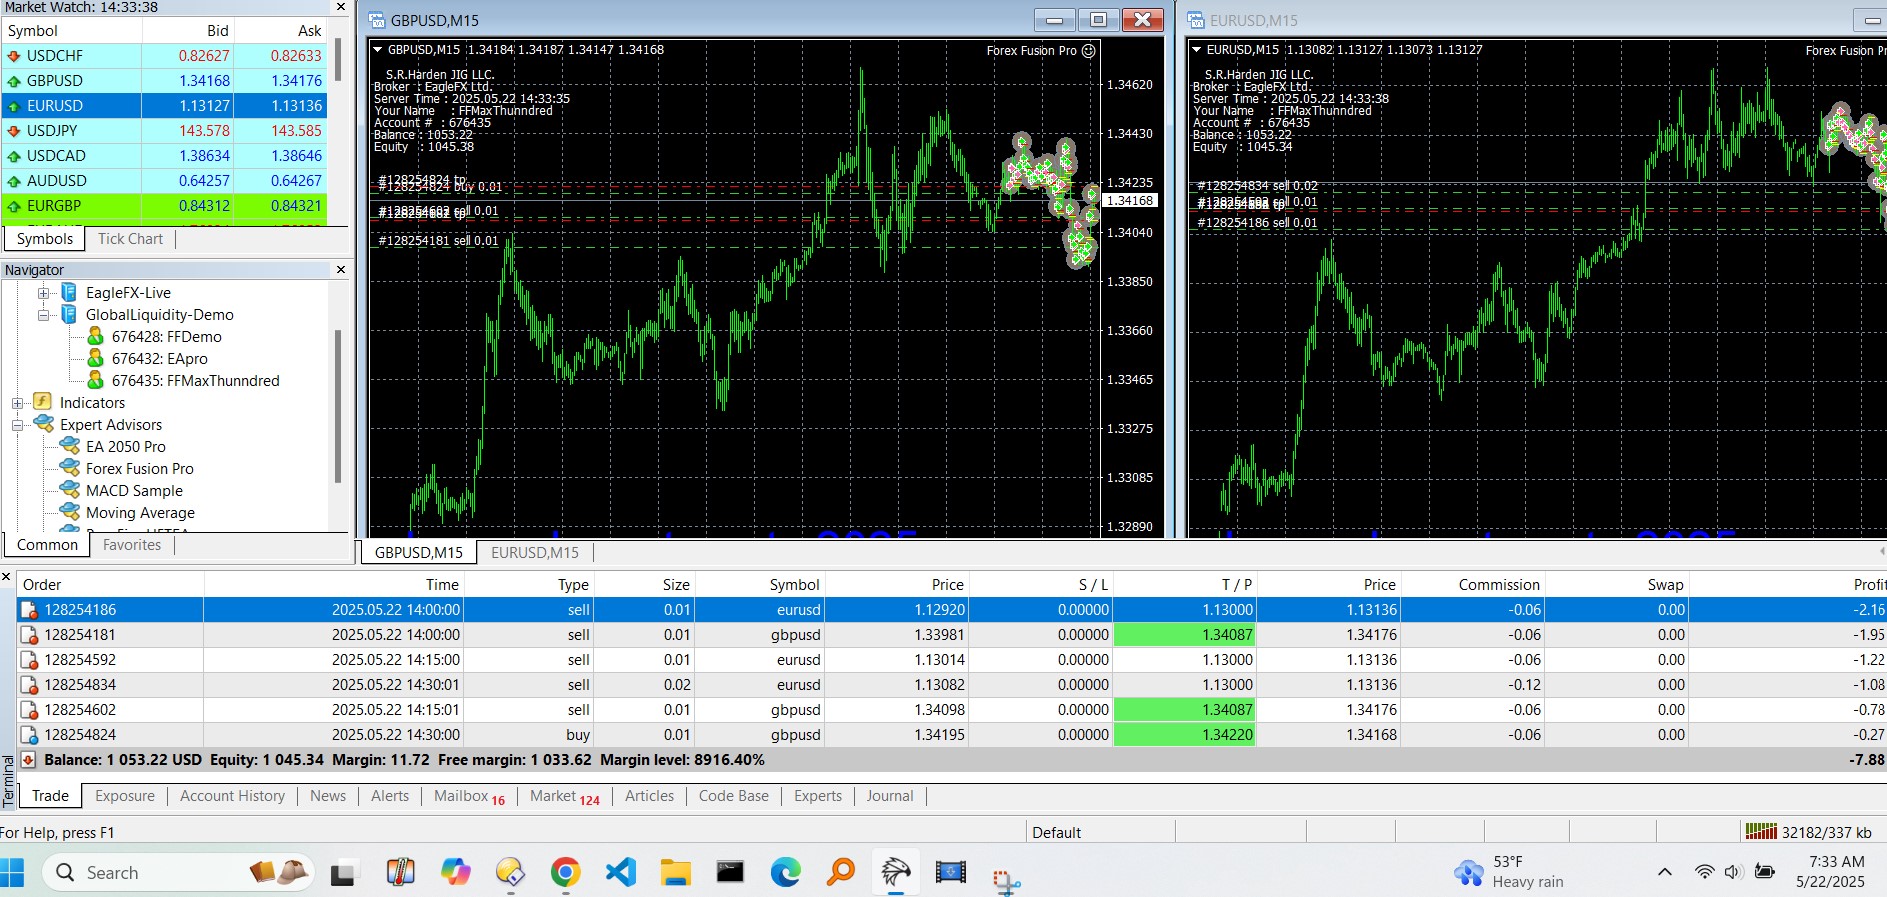Click the order icon for trade 128254824

[x=29, y=735]
